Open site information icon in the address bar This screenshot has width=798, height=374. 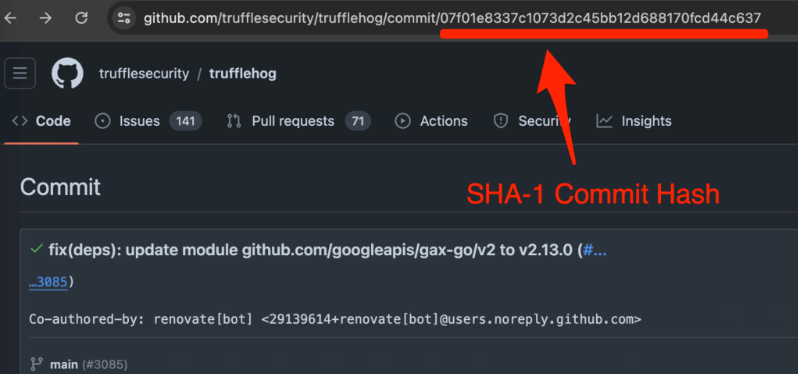click(124, 19)
